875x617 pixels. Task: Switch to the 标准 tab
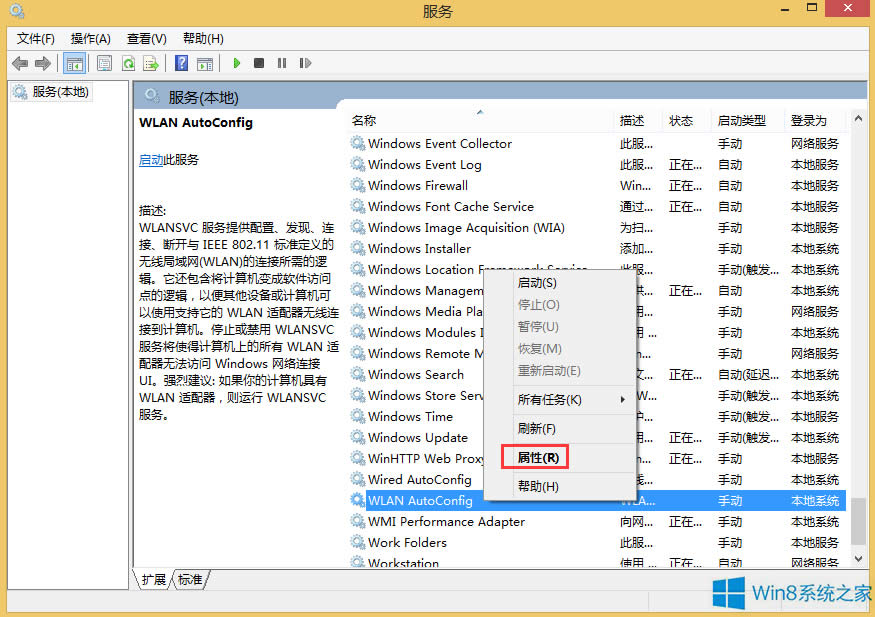click(x=190, y=578)
